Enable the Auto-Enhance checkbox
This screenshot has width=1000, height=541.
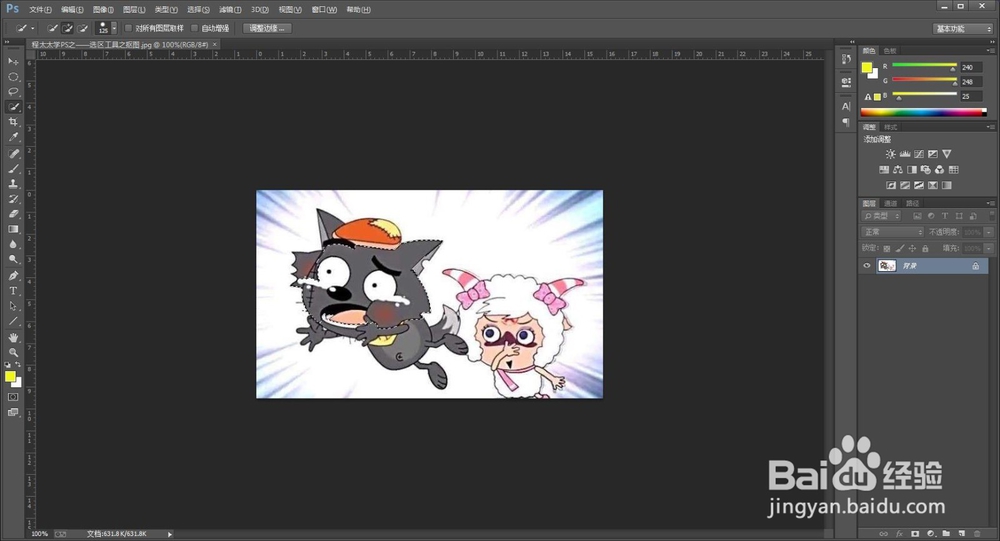point(195,28)
